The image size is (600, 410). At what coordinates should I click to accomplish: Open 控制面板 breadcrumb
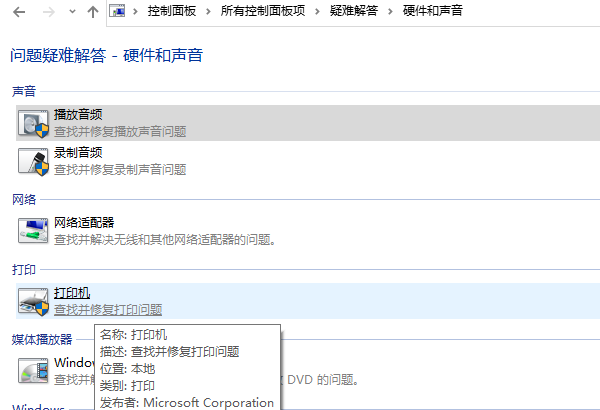172,11
